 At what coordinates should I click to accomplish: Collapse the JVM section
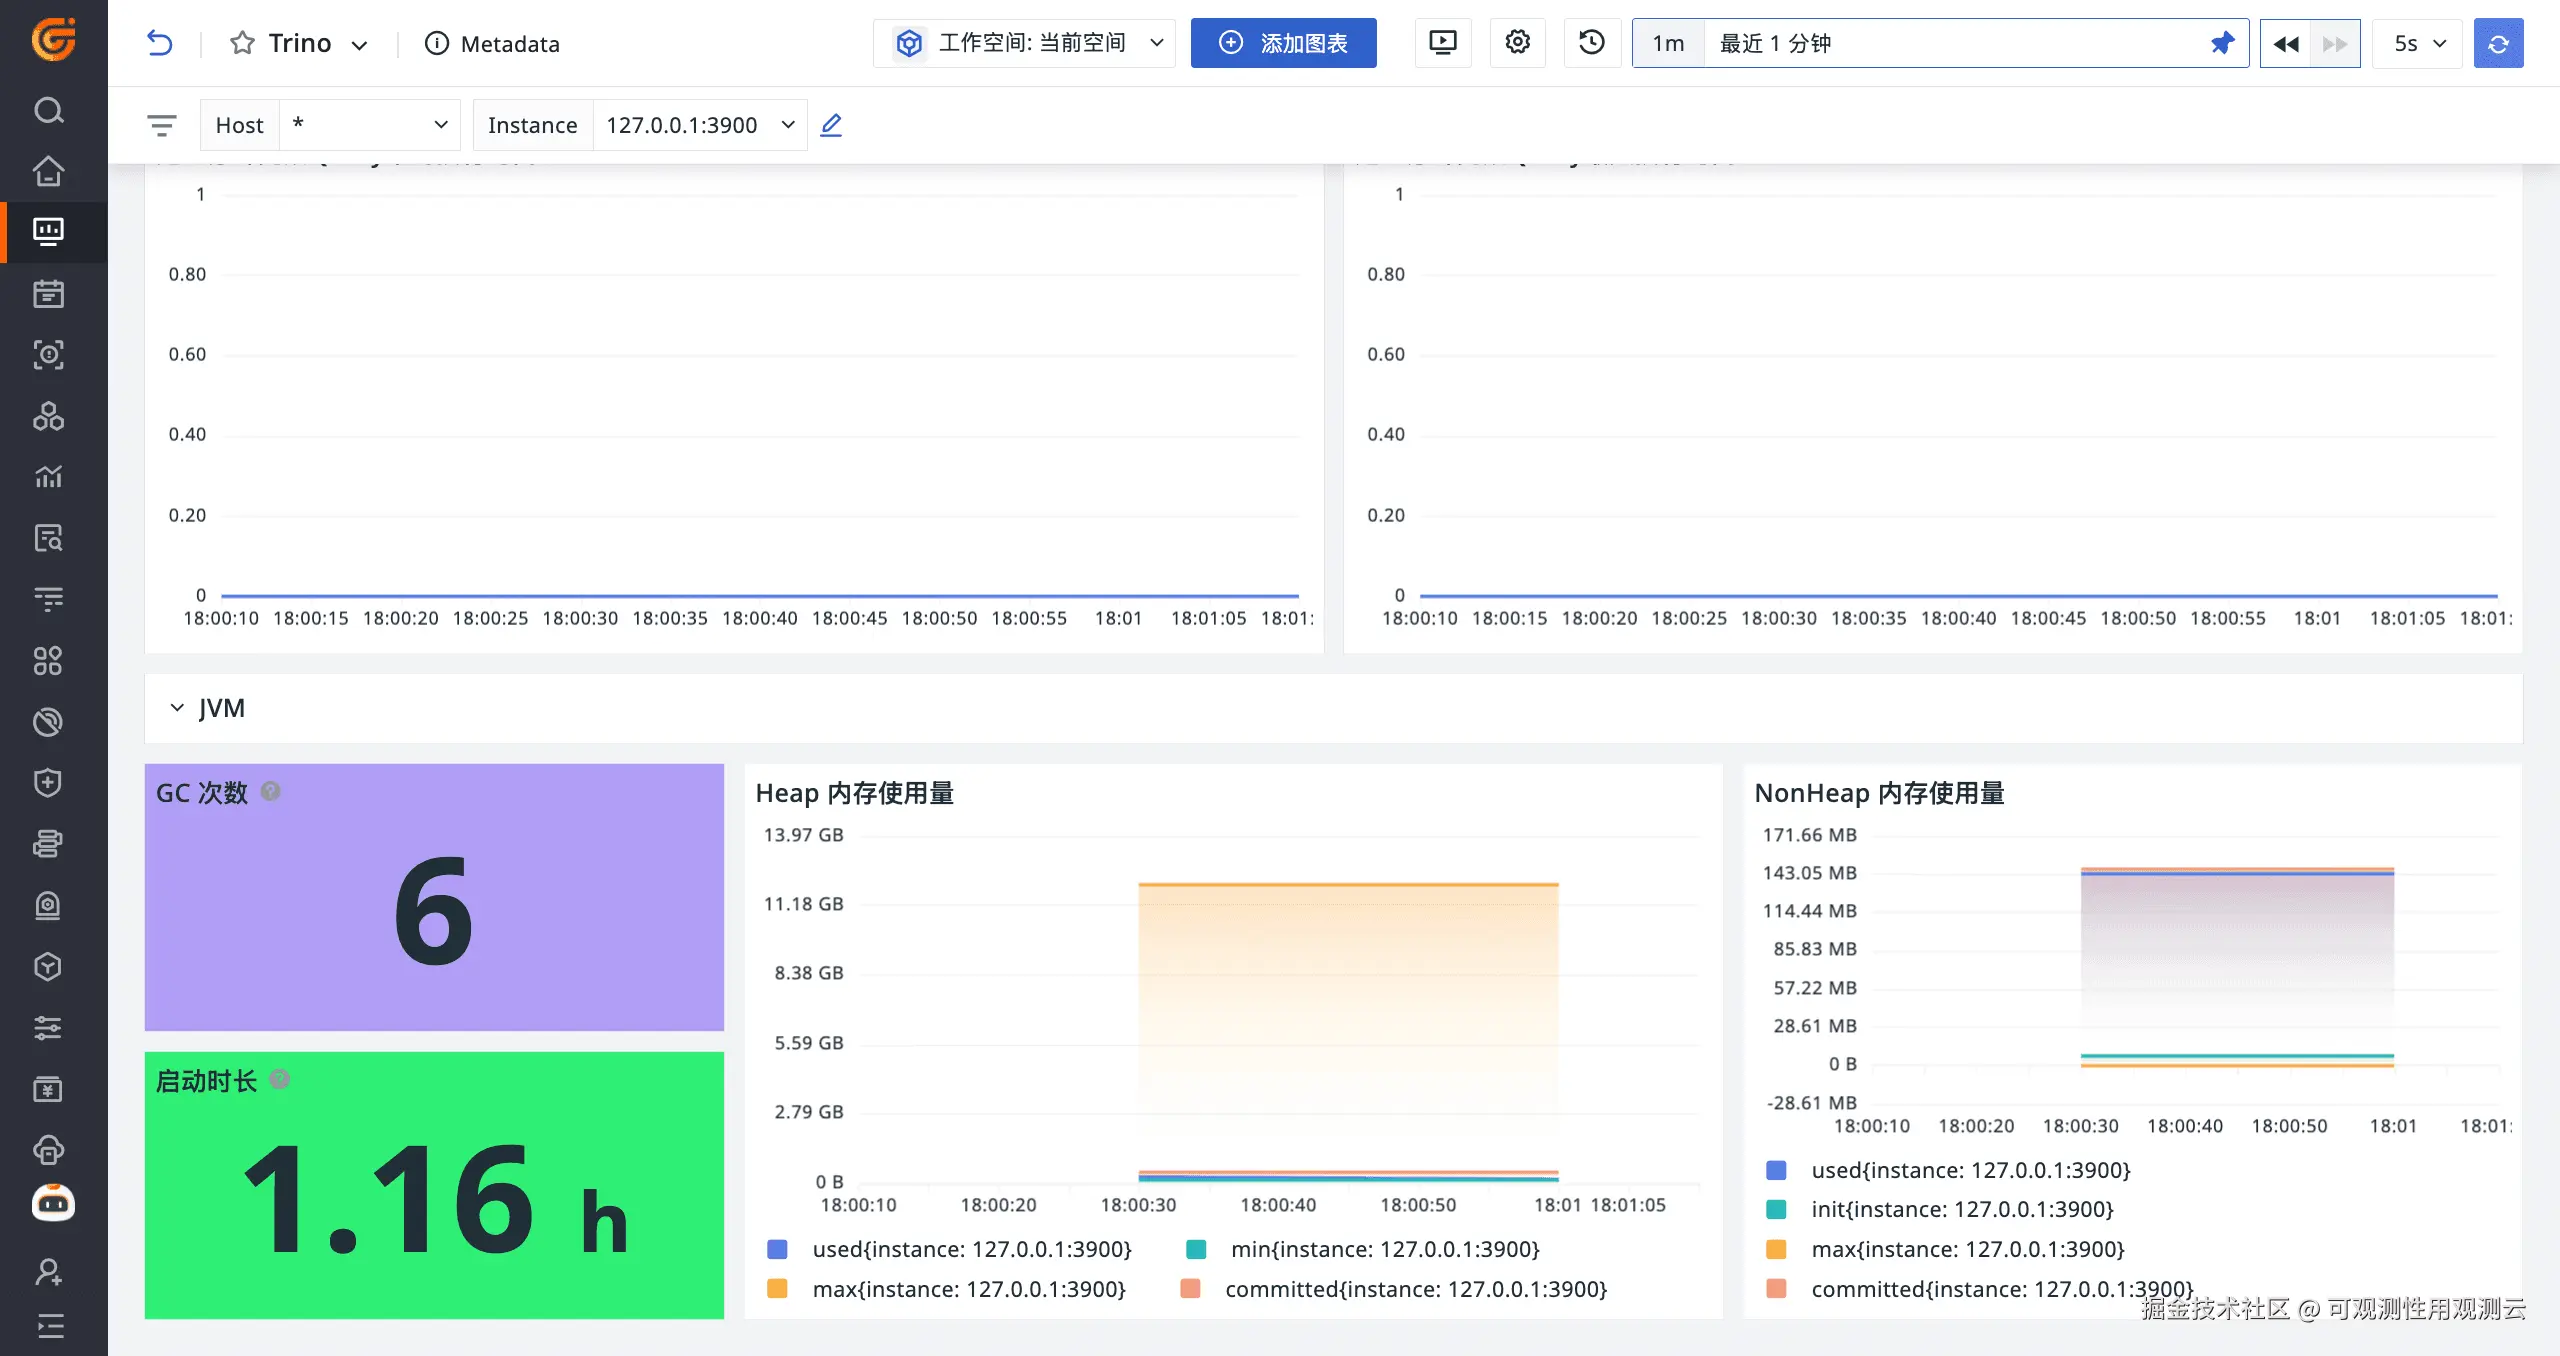177,708
